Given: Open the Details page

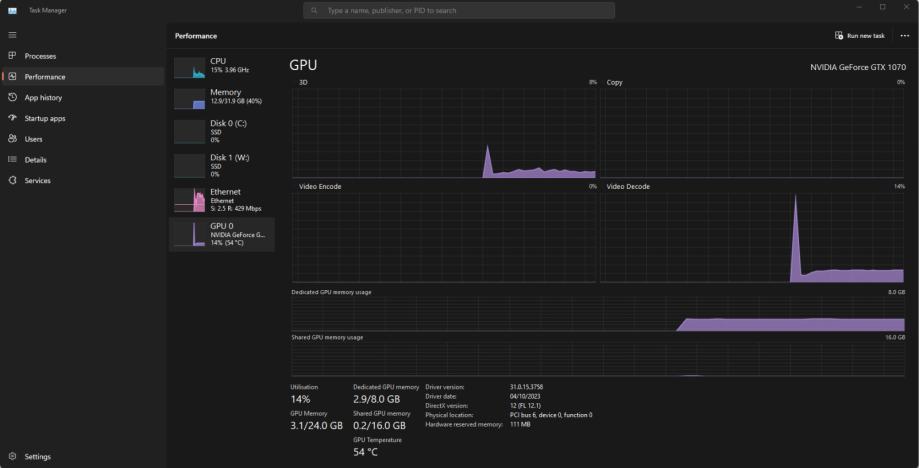Looking at the screenshot, I should [x=83, y=160].
